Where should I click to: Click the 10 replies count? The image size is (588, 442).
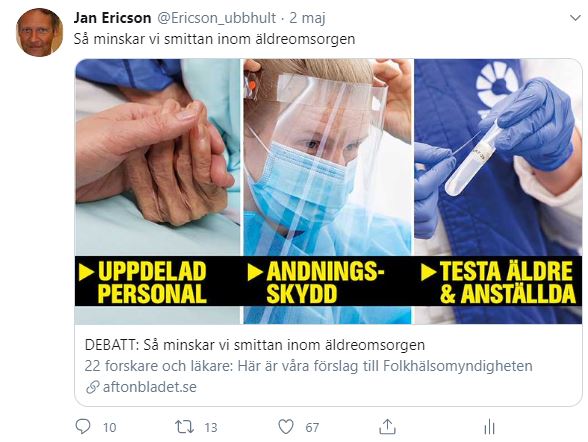[x=110, y=427]
